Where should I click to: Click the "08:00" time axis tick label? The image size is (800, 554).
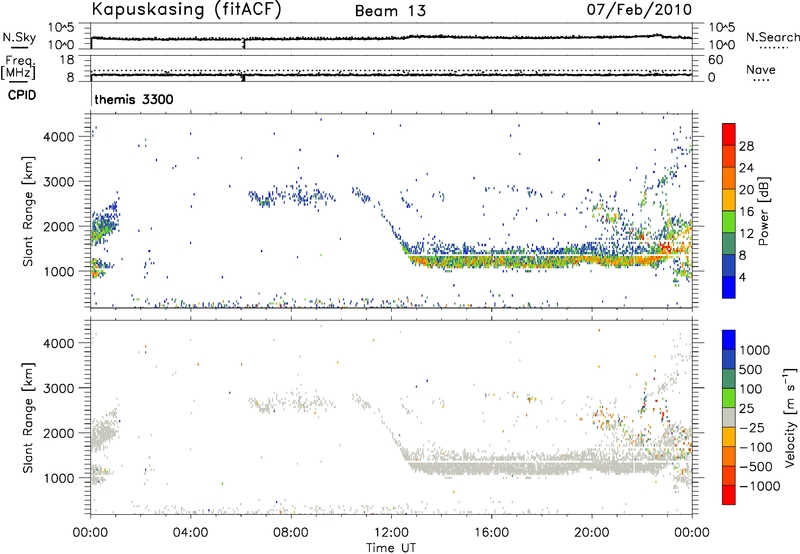pos(291,533)
